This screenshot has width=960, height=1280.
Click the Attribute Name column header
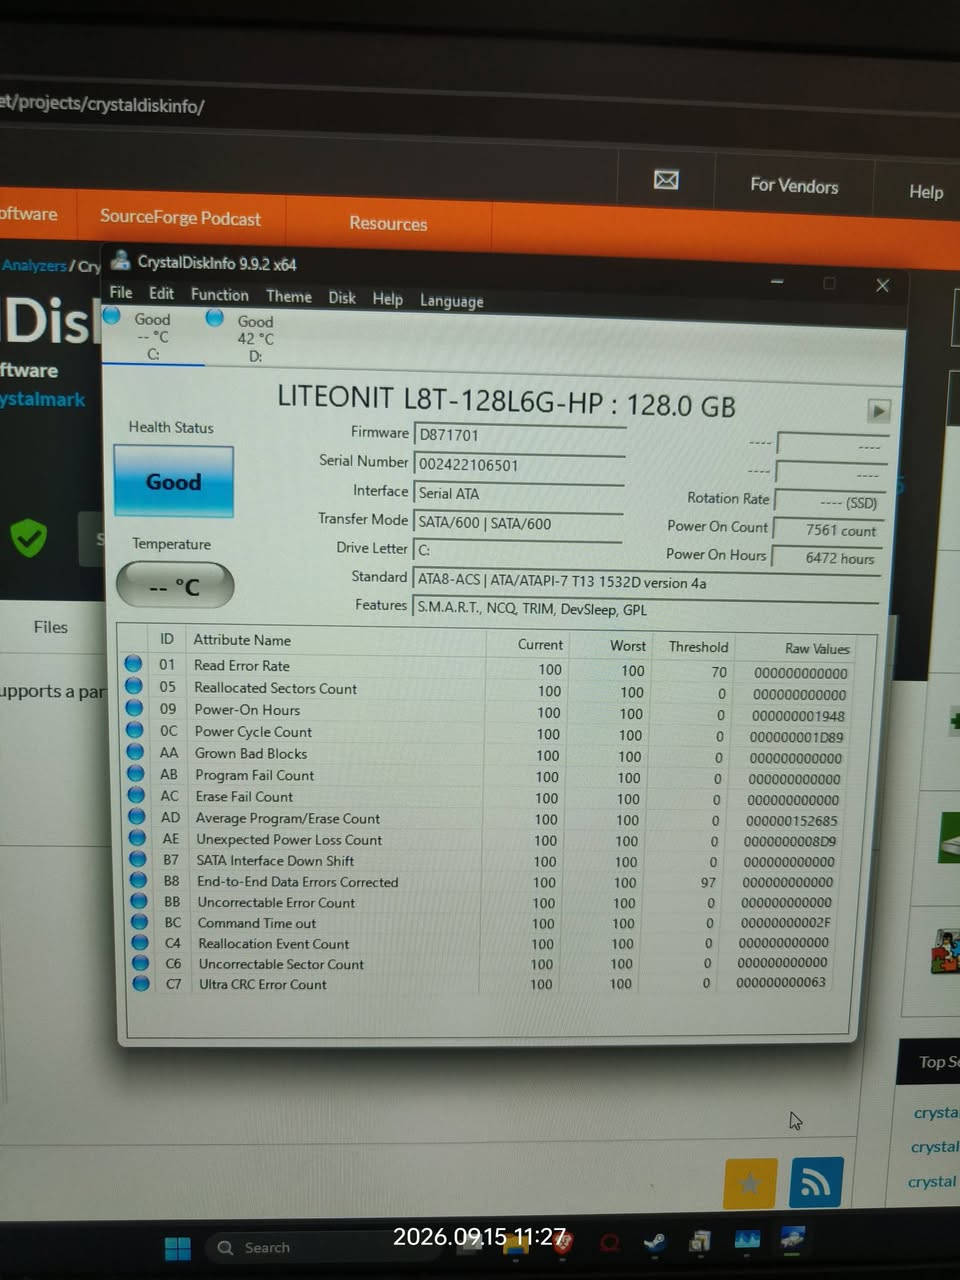click(x=242, y=640)
